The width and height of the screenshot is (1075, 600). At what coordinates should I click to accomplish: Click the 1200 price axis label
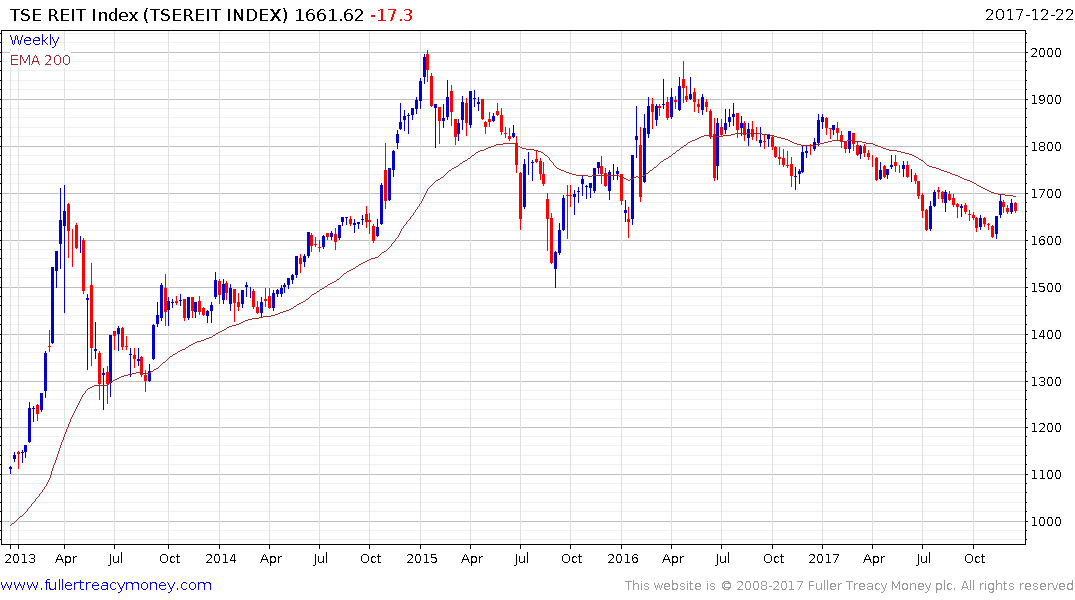1046,428
